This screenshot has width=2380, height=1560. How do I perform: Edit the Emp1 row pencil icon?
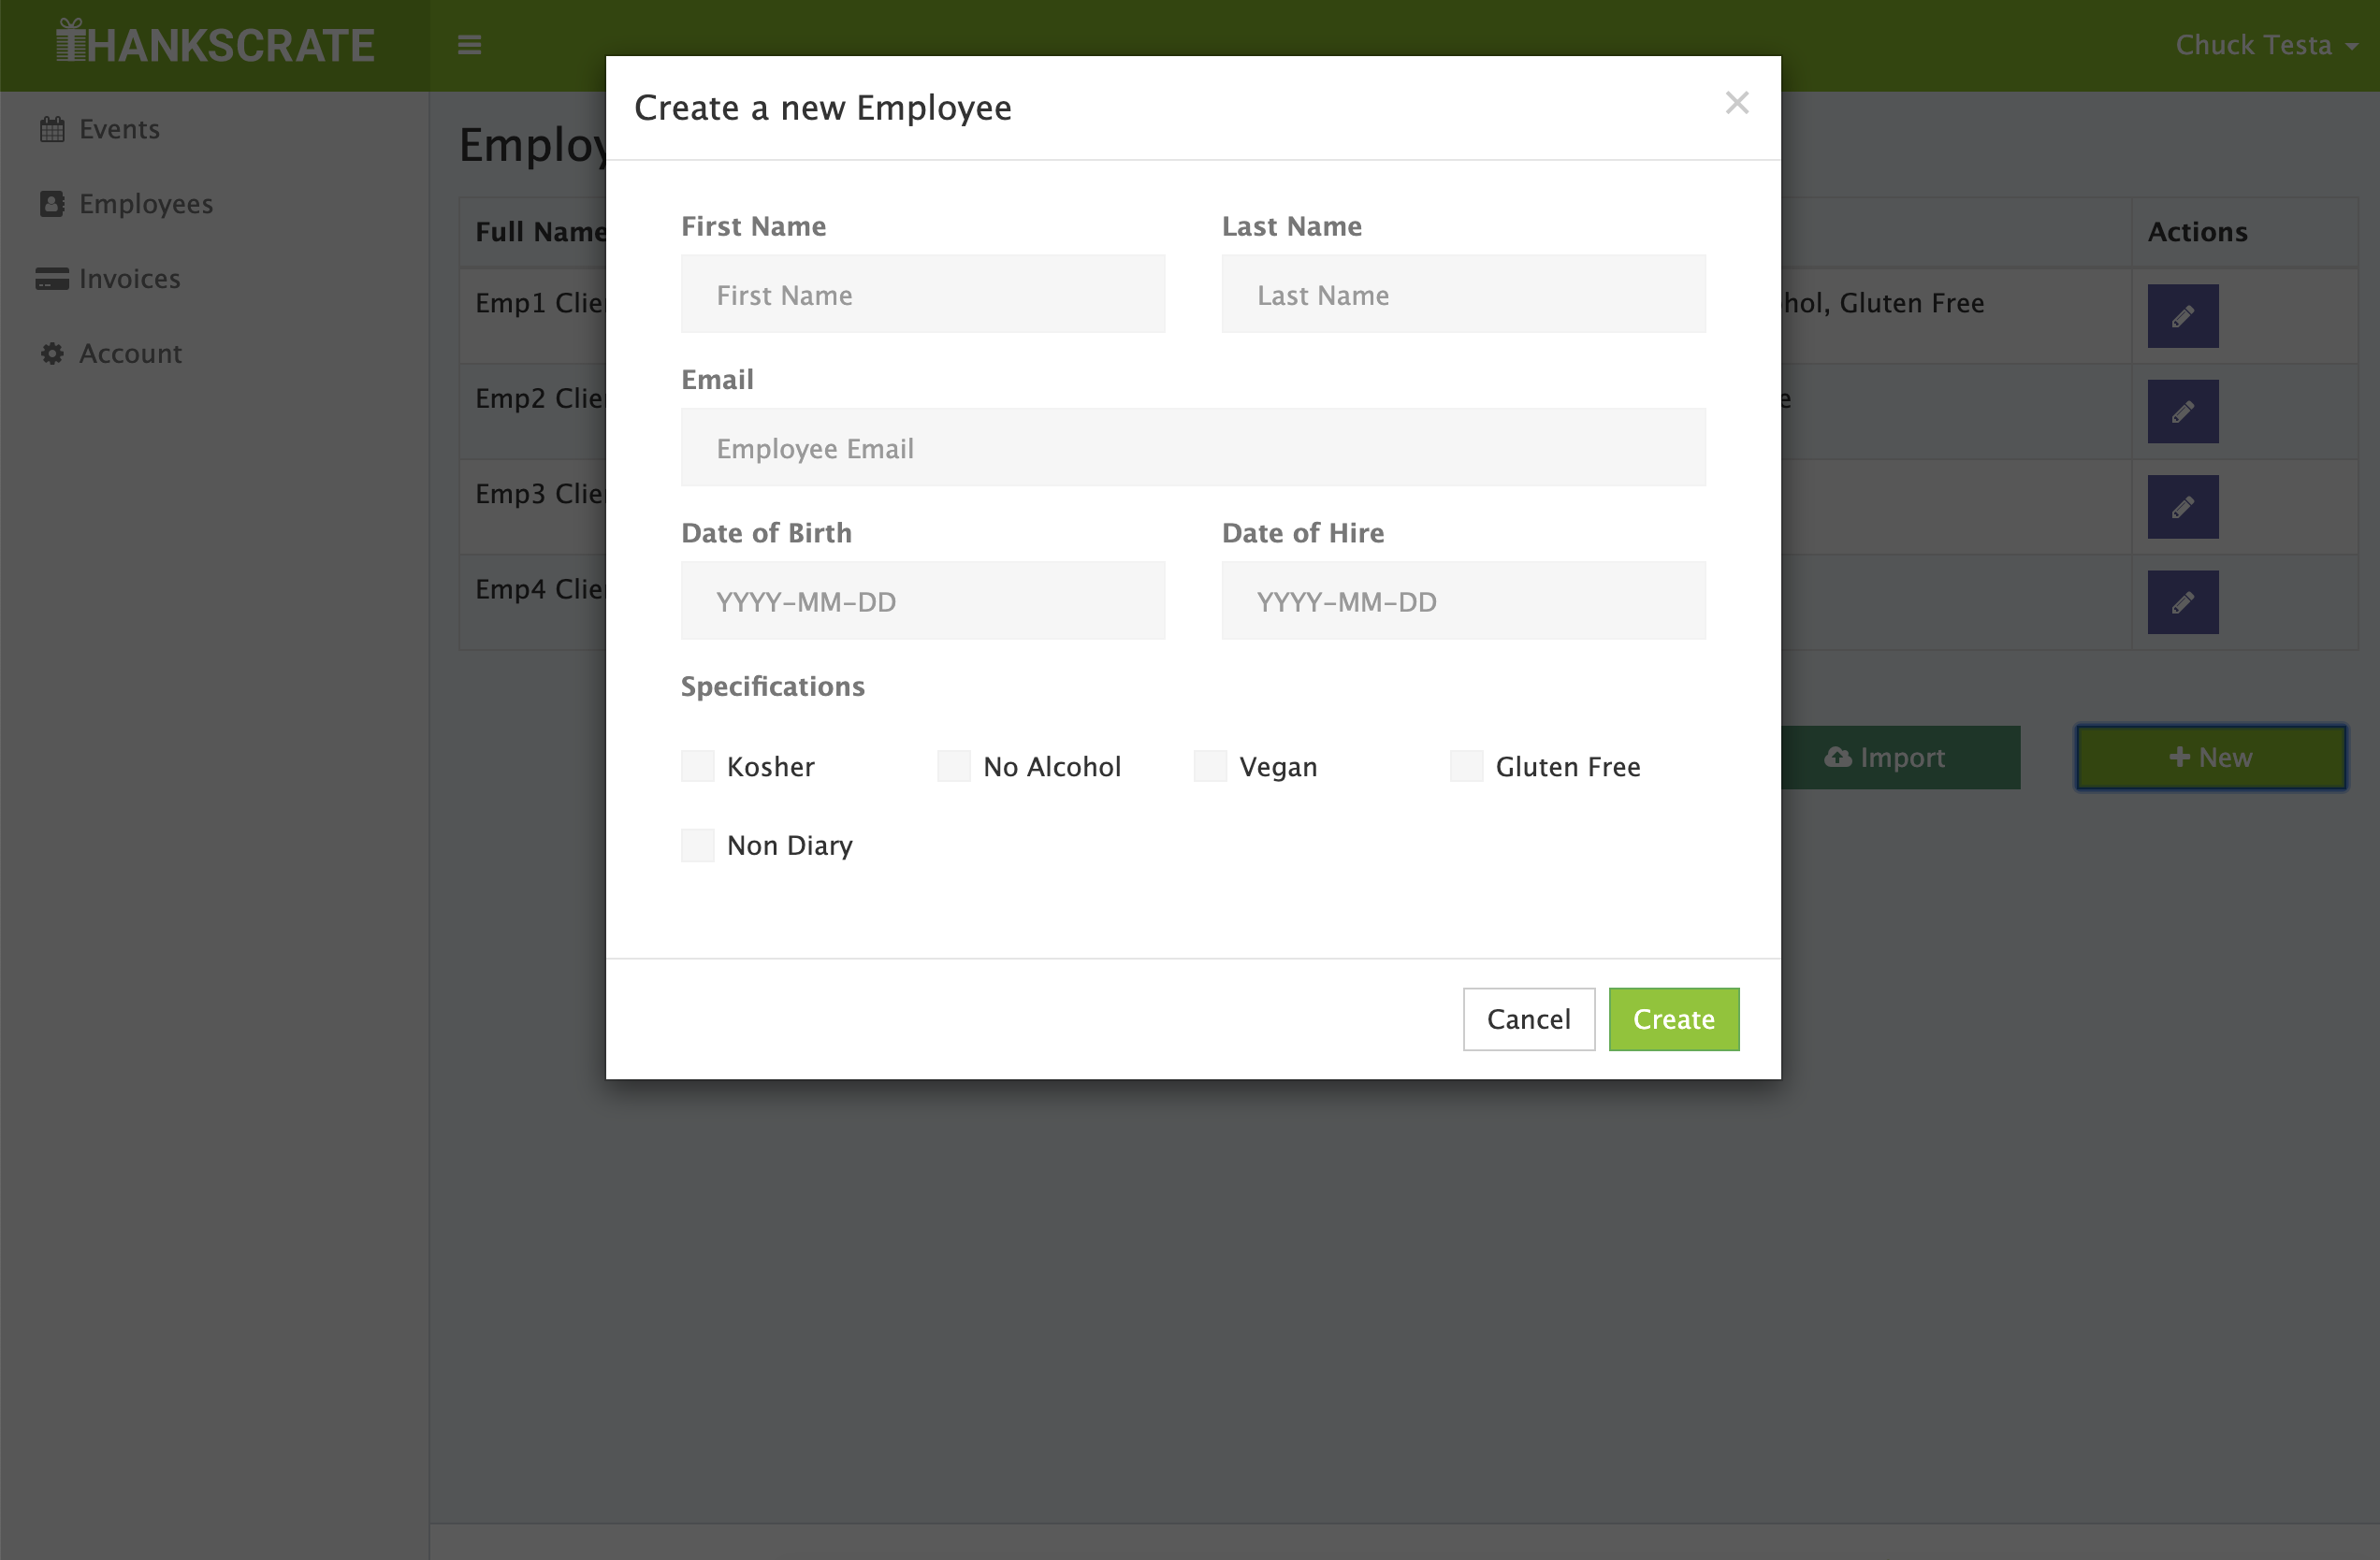click(2183, 316)
